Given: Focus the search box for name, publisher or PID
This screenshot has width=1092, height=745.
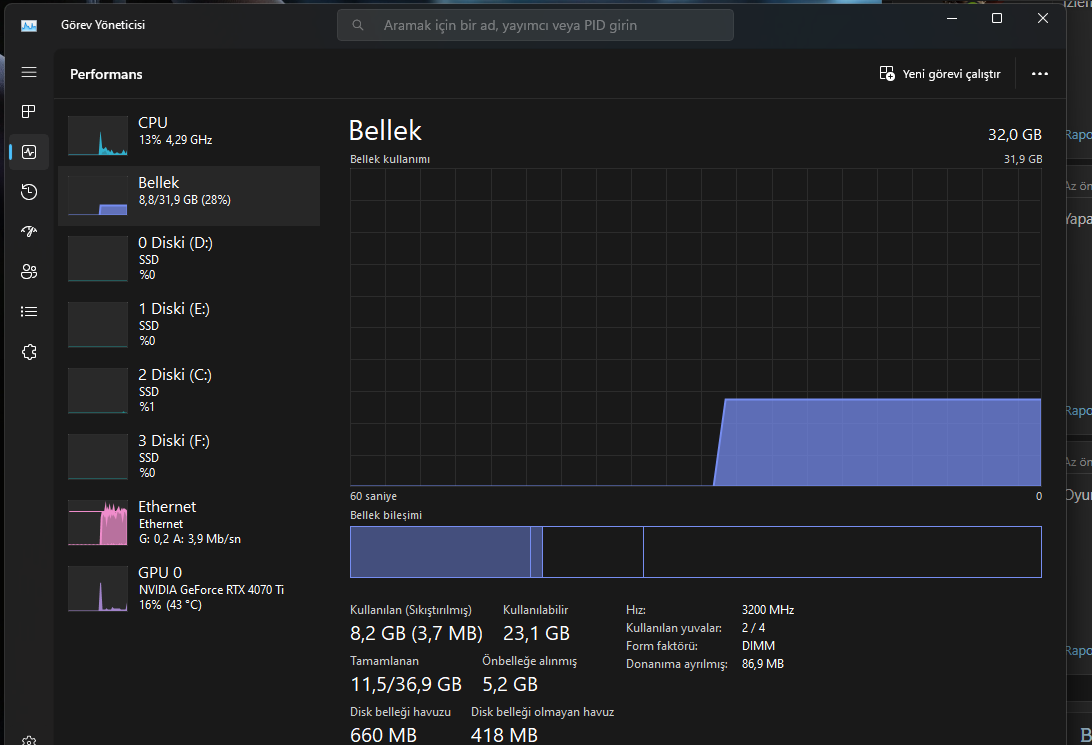Looking at the screenshot, I should [535, 25].
